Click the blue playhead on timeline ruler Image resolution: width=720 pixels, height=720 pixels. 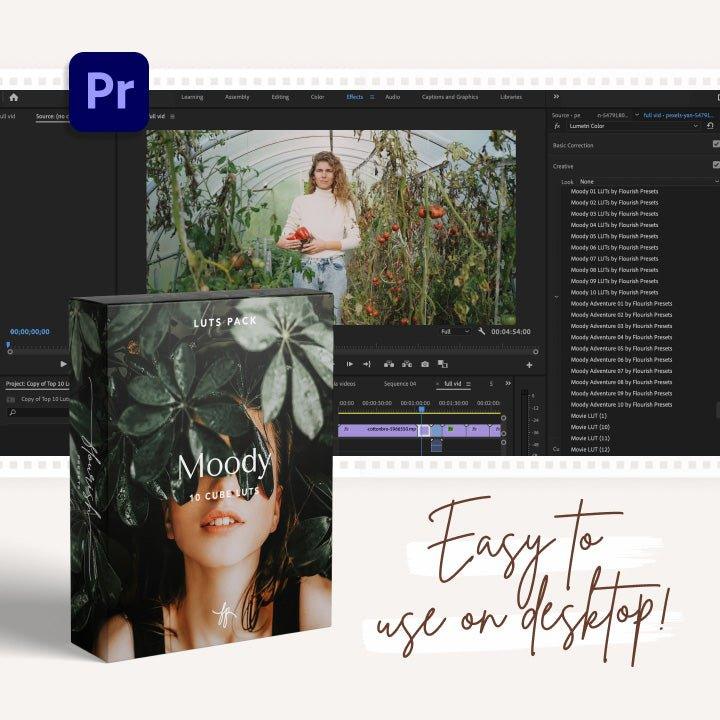(x=421, y=409)
